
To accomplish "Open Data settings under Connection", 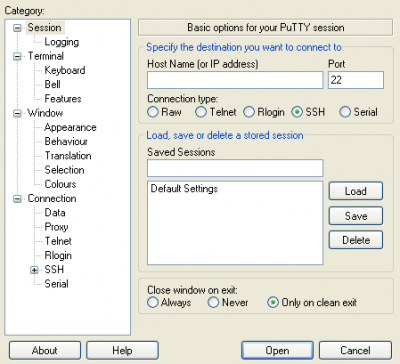I will [x=55, y=213].
